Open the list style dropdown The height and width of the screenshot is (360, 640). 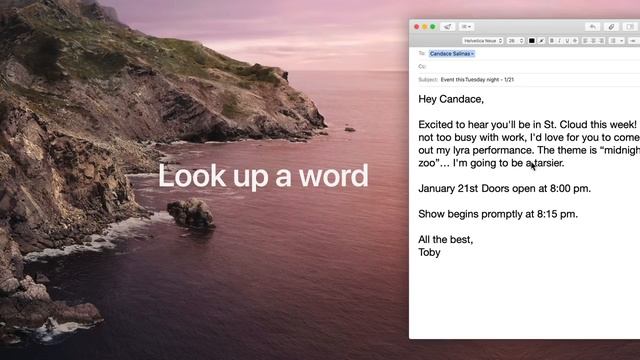pyautogui.click(x=616, y=41)
